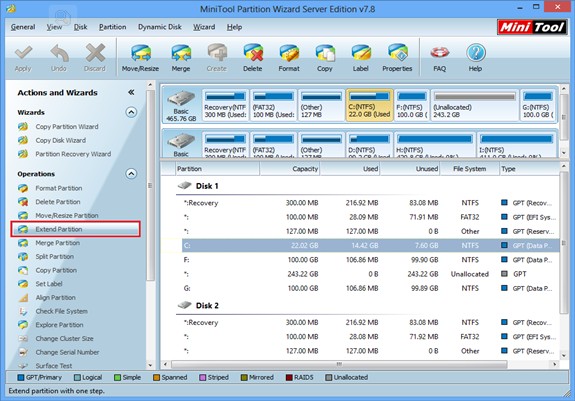The width and height of the screenshot is (575, 401).
Task: Click the horizontal scrollbar of partition list
Action: (339, 364)
